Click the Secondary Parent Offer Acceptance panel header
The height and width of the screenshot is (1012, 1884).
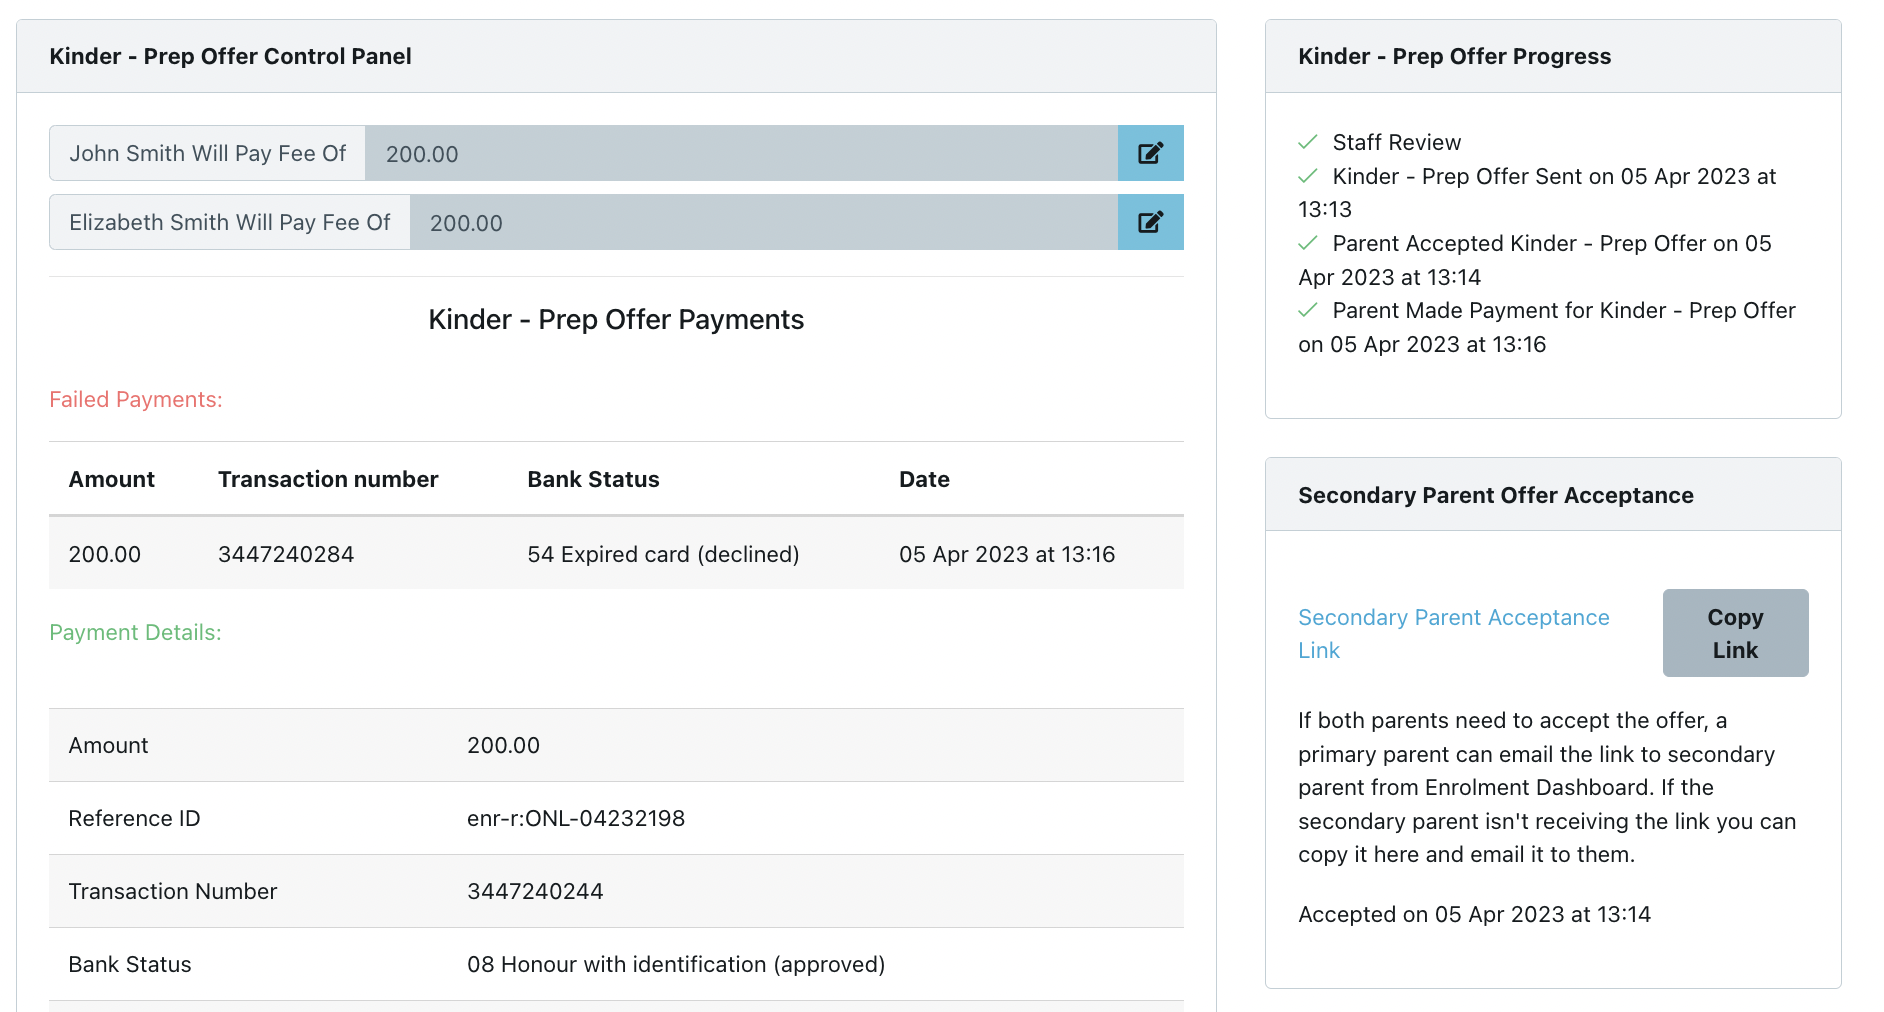(1495, 495)
